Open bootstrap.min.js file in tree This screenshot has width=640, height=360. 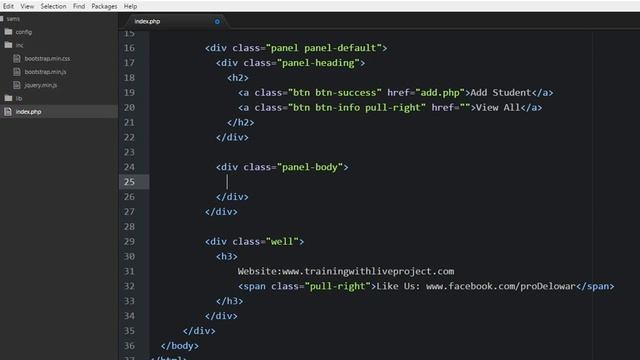(45, 72)
